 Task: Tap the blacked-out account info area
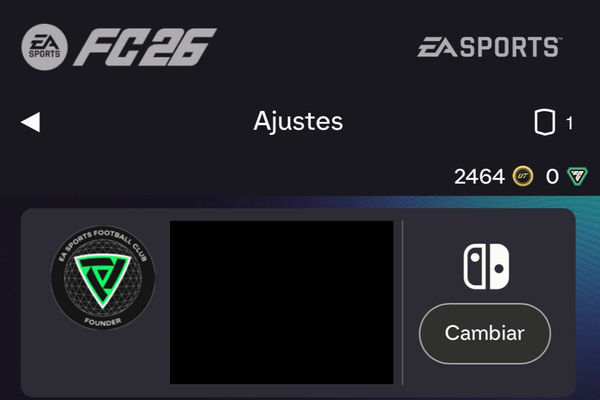point(282,302)
